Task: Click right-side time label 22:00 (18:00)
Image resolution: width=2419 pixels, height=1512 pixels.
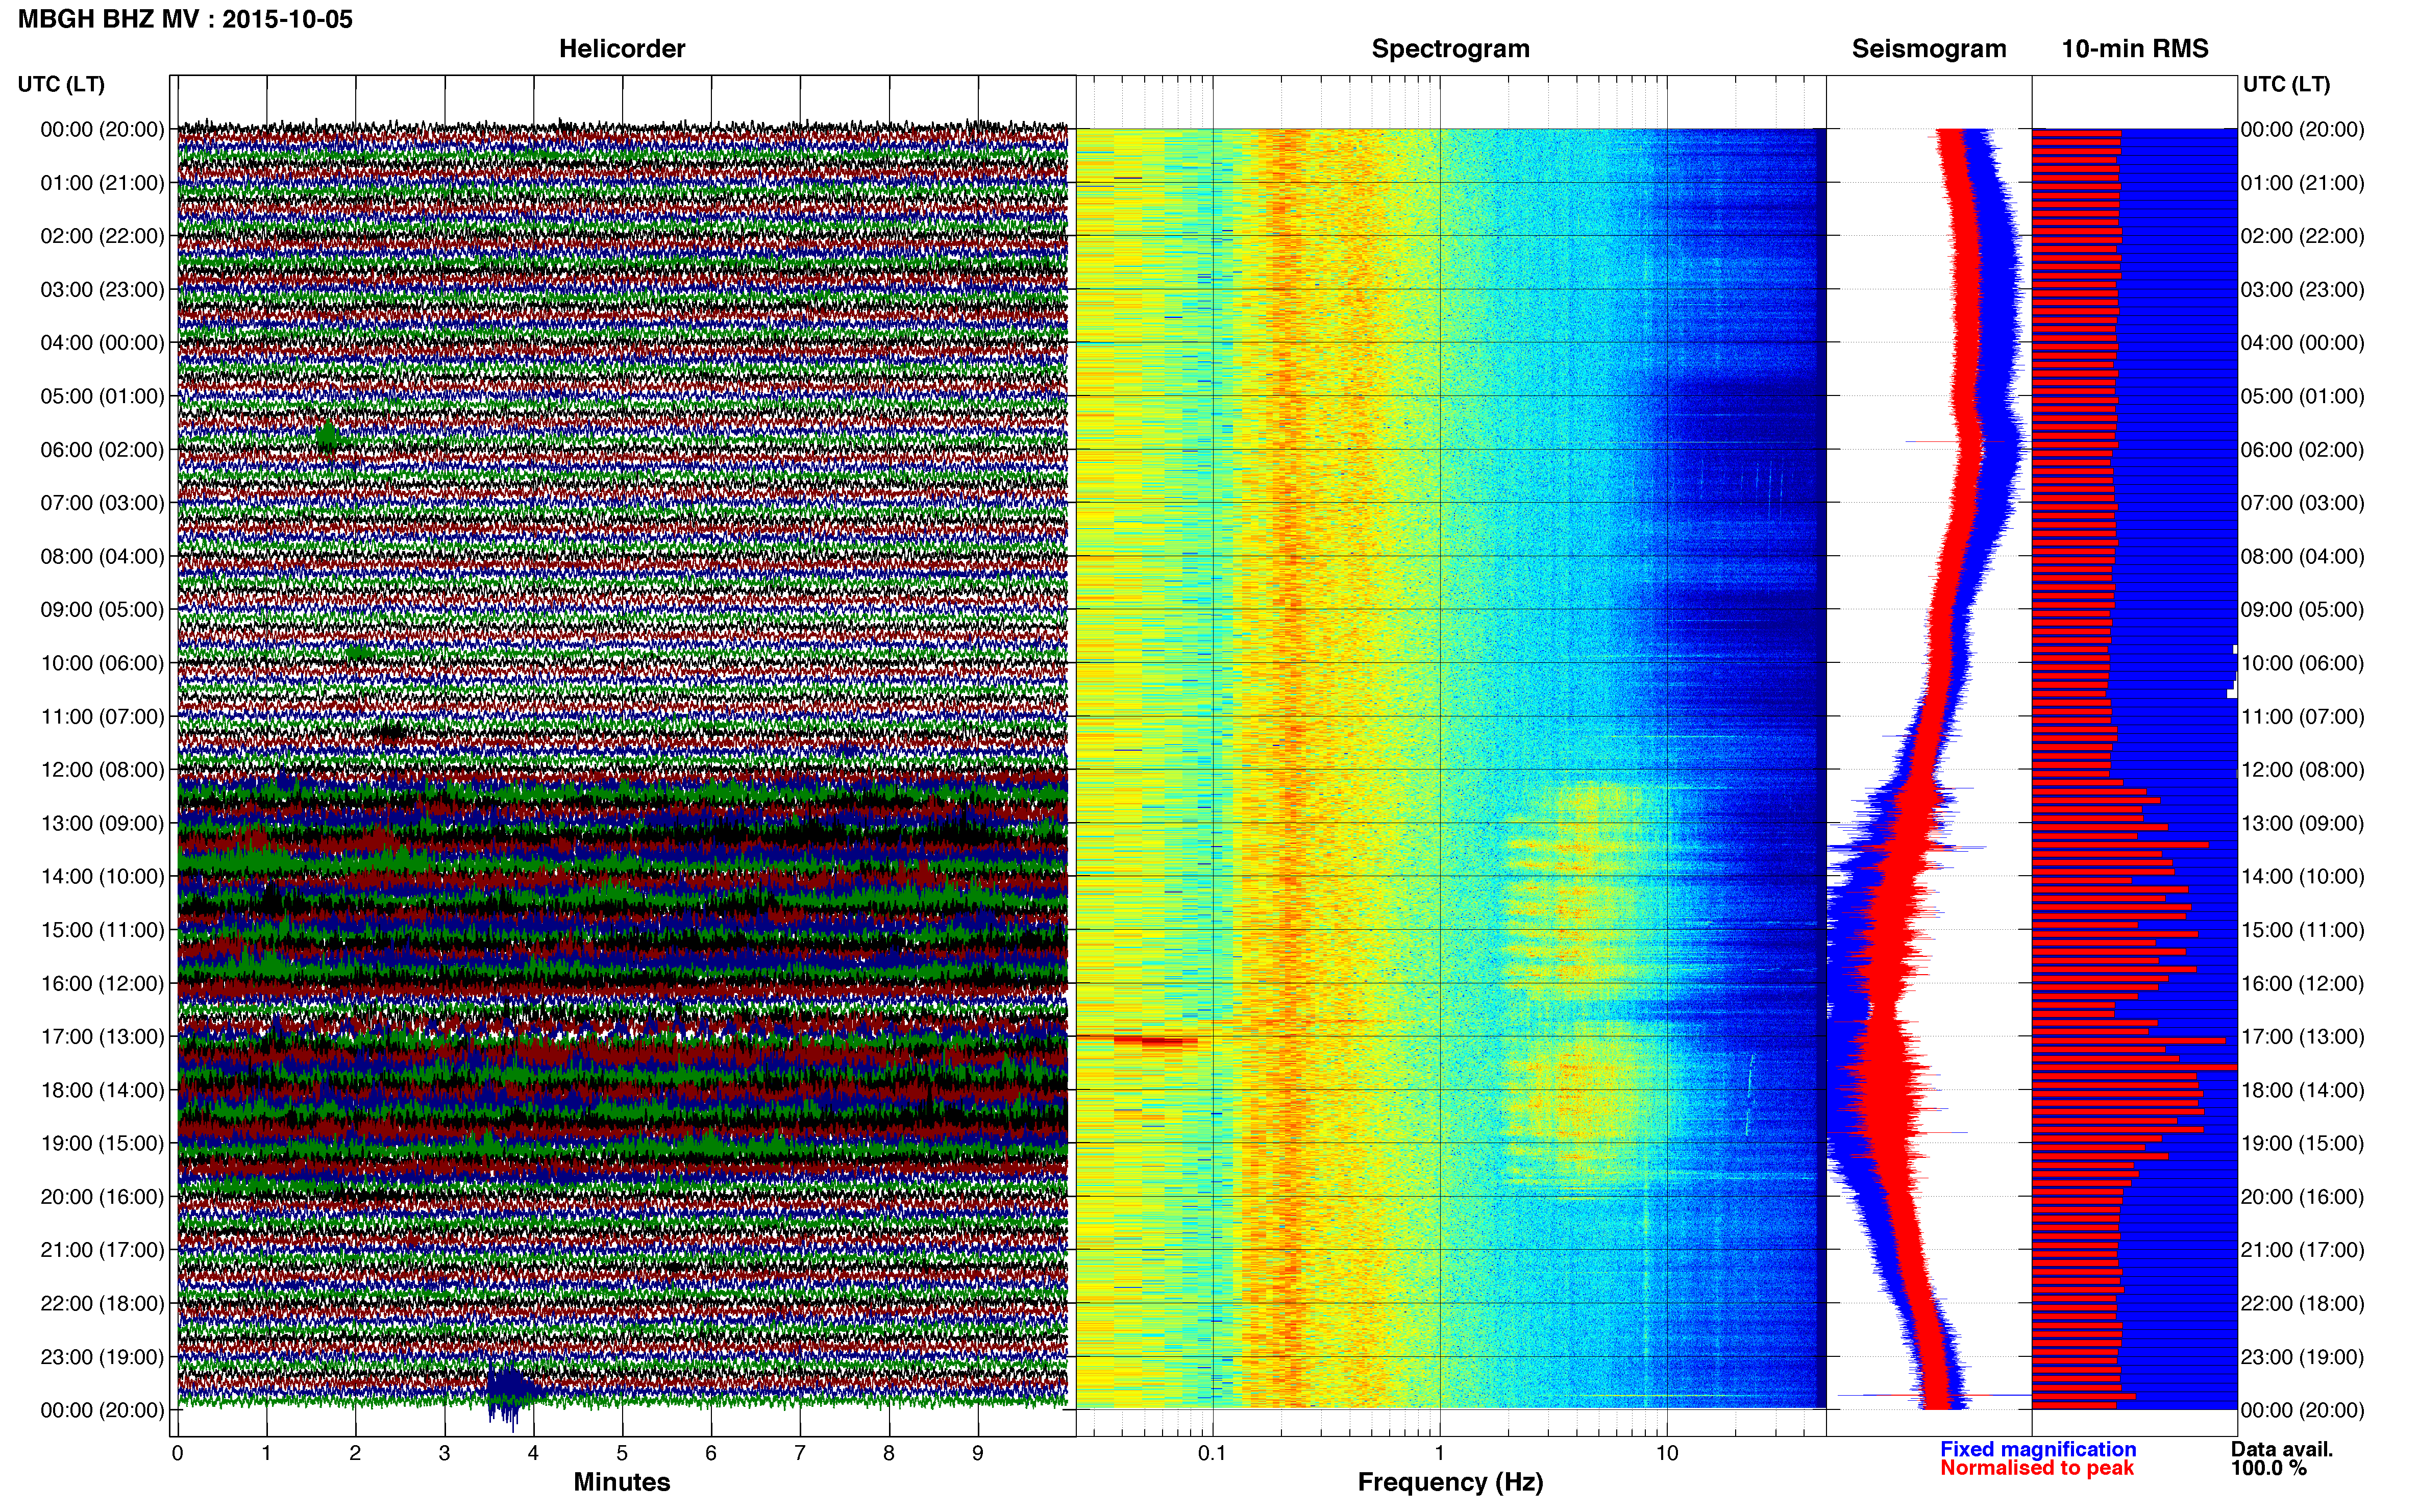Action: coord(2303,1304)
